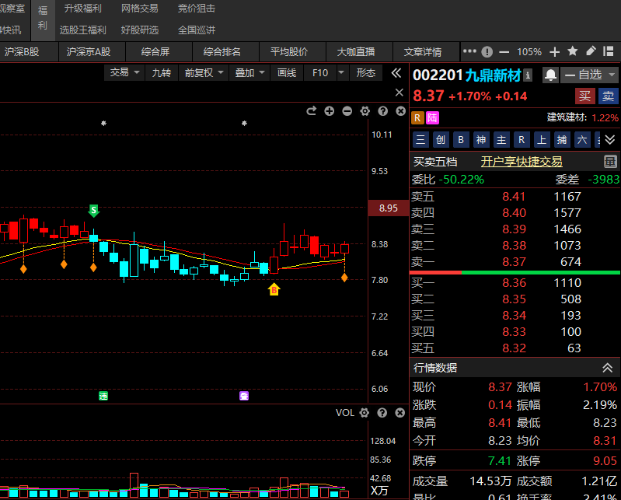Close the chart sub-panel with X

[399, 92]
